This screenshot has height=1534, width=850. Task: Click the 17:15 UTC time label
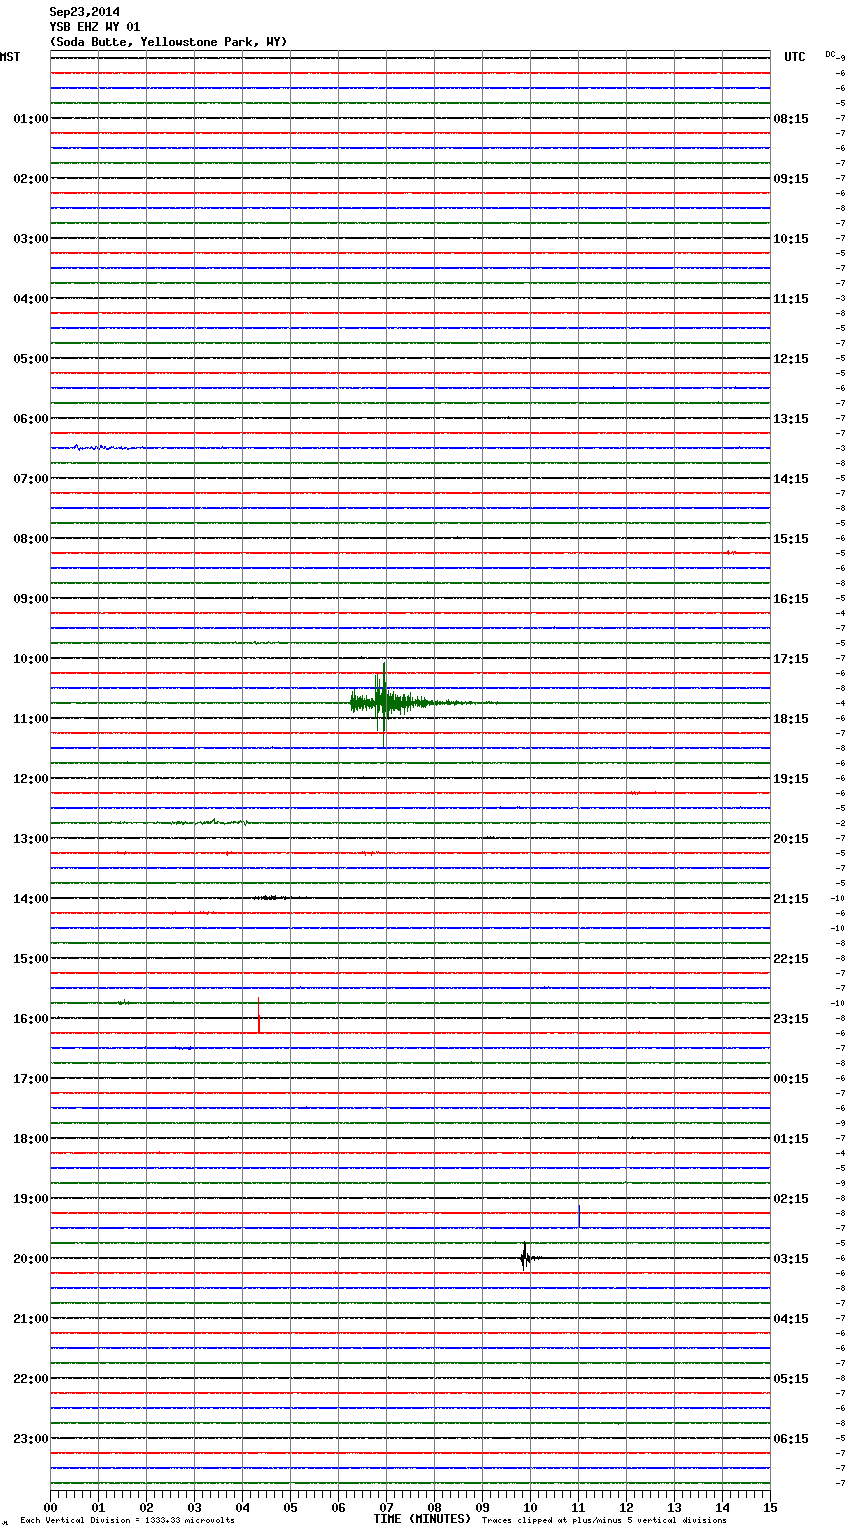791,659
